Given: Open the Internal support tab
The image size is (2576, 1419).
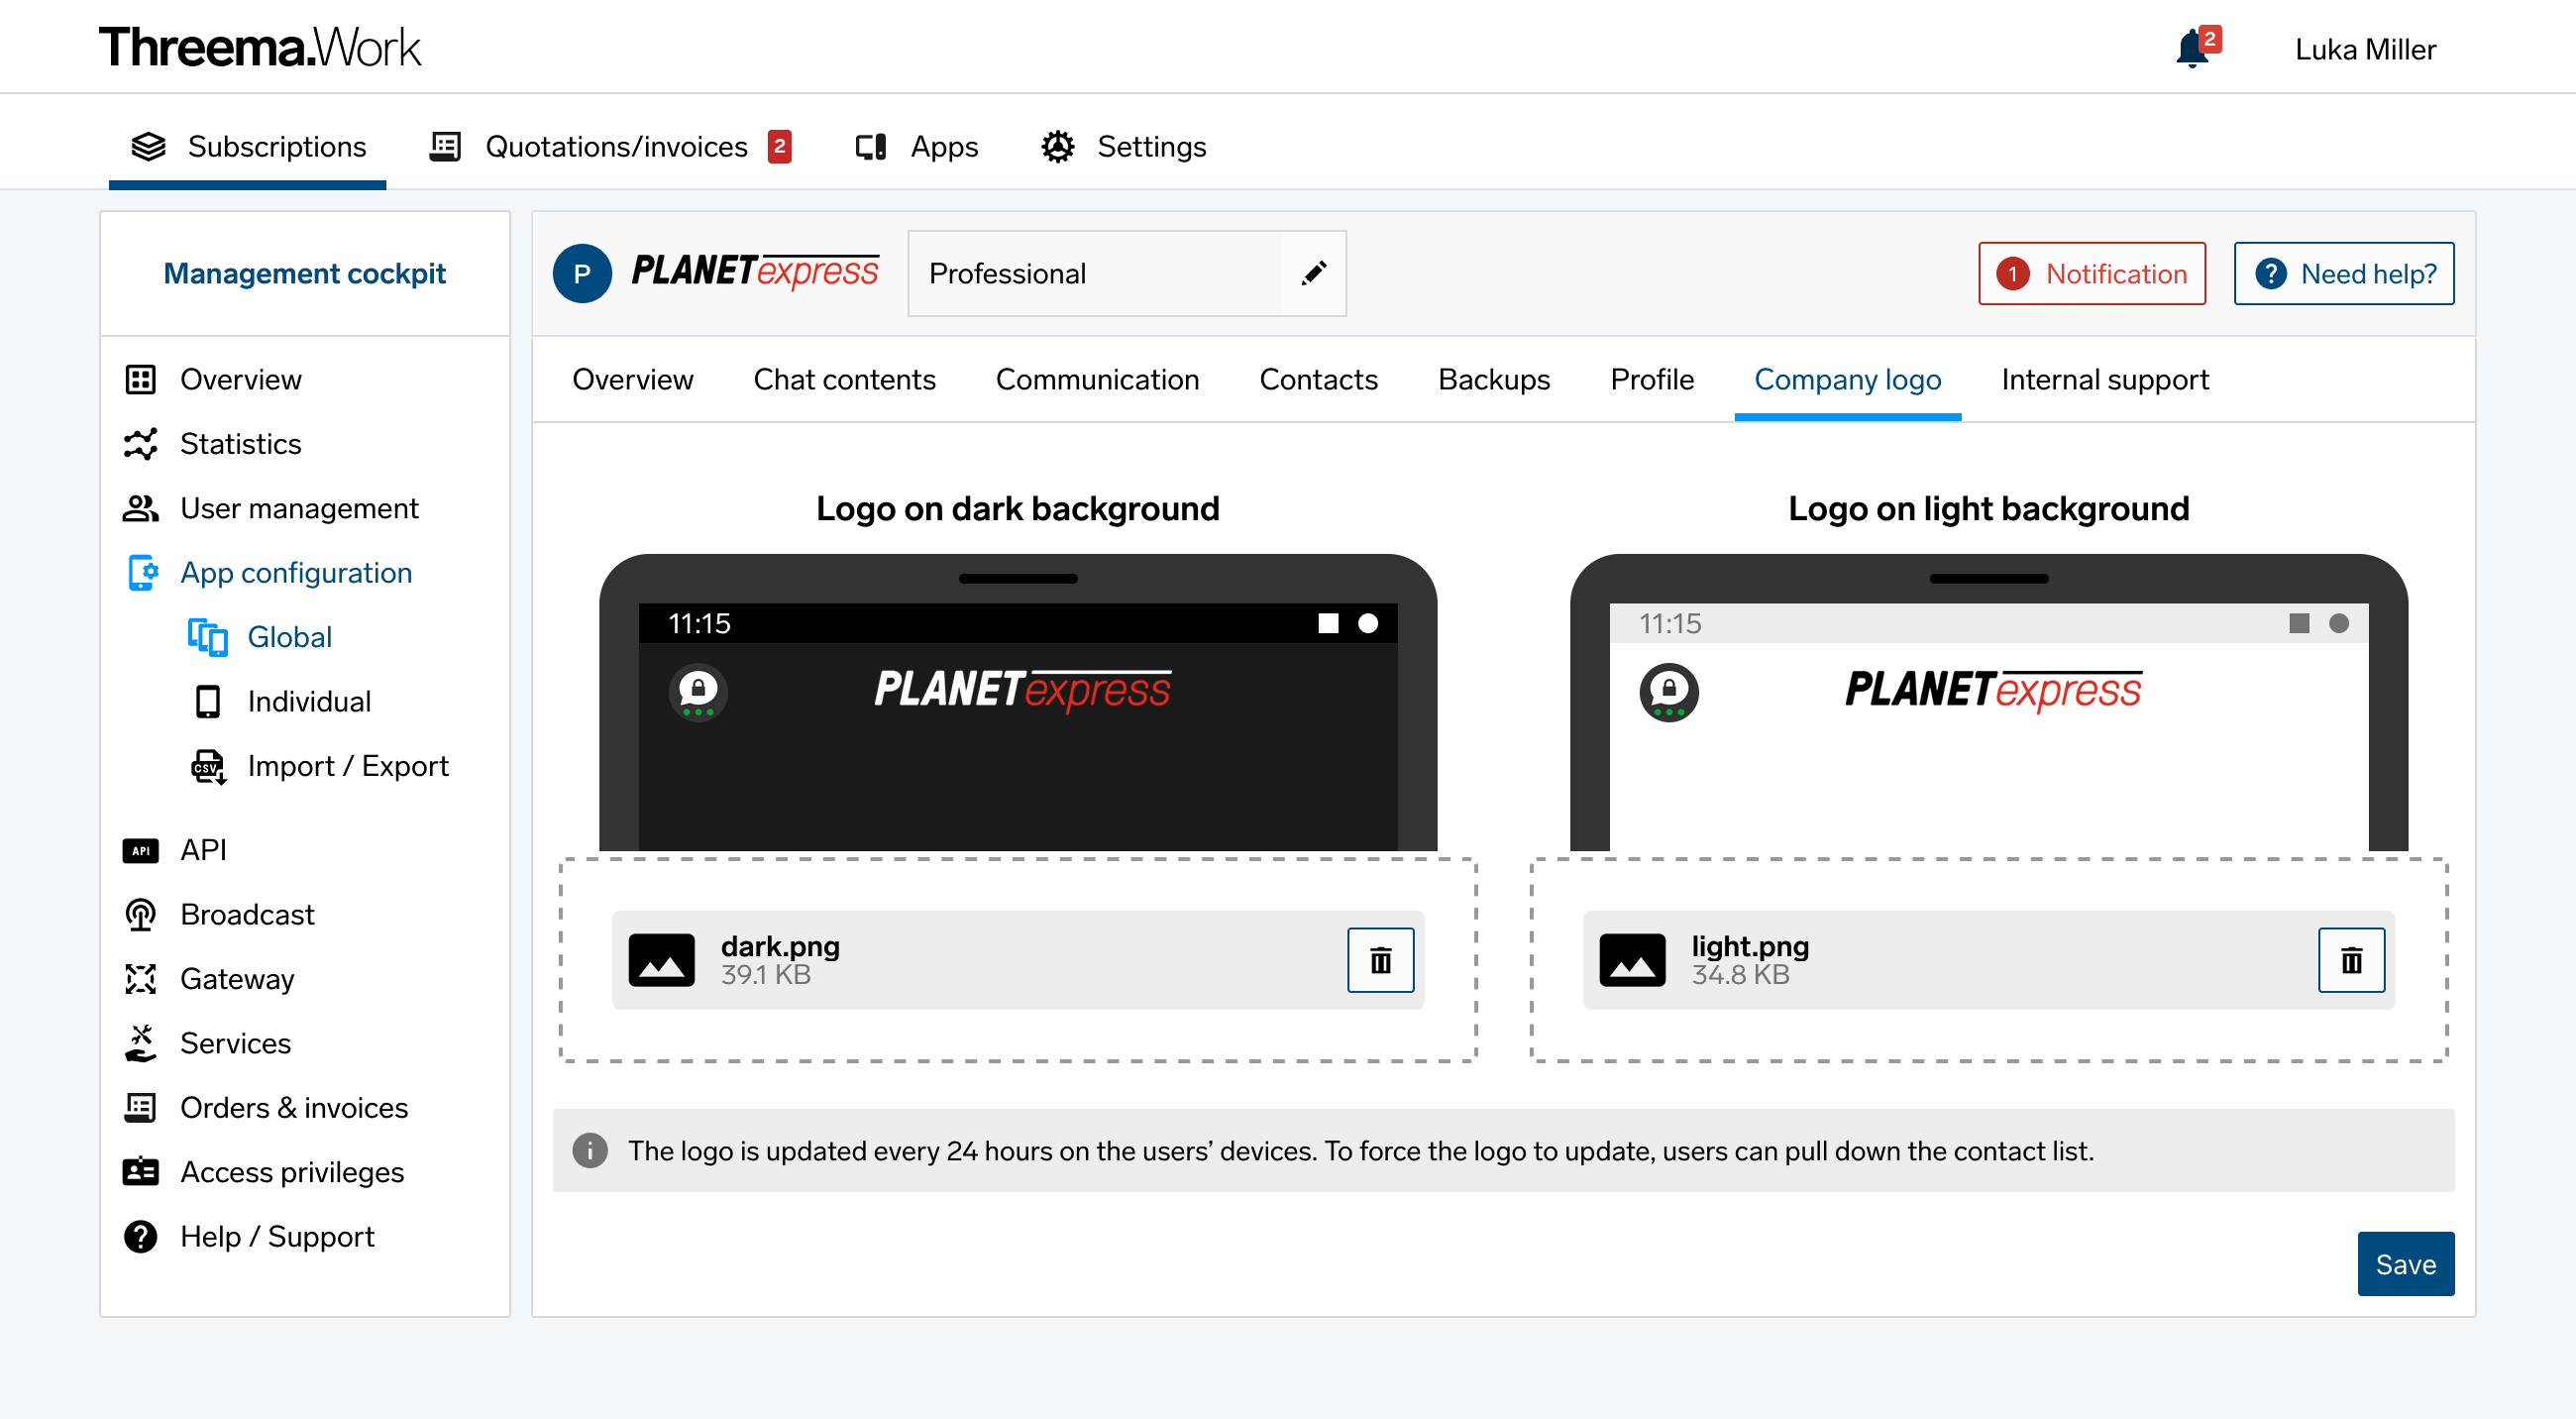Looking at the screenshot, I should tap(2104, 380).
